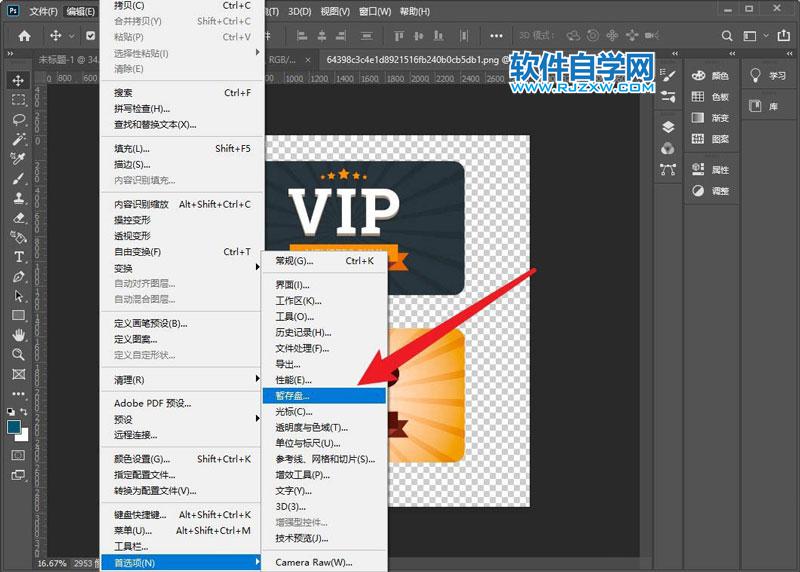Toggle the auto-select checkbox in options bar
The width and height of the screenshot is (800, 572).
89,36
